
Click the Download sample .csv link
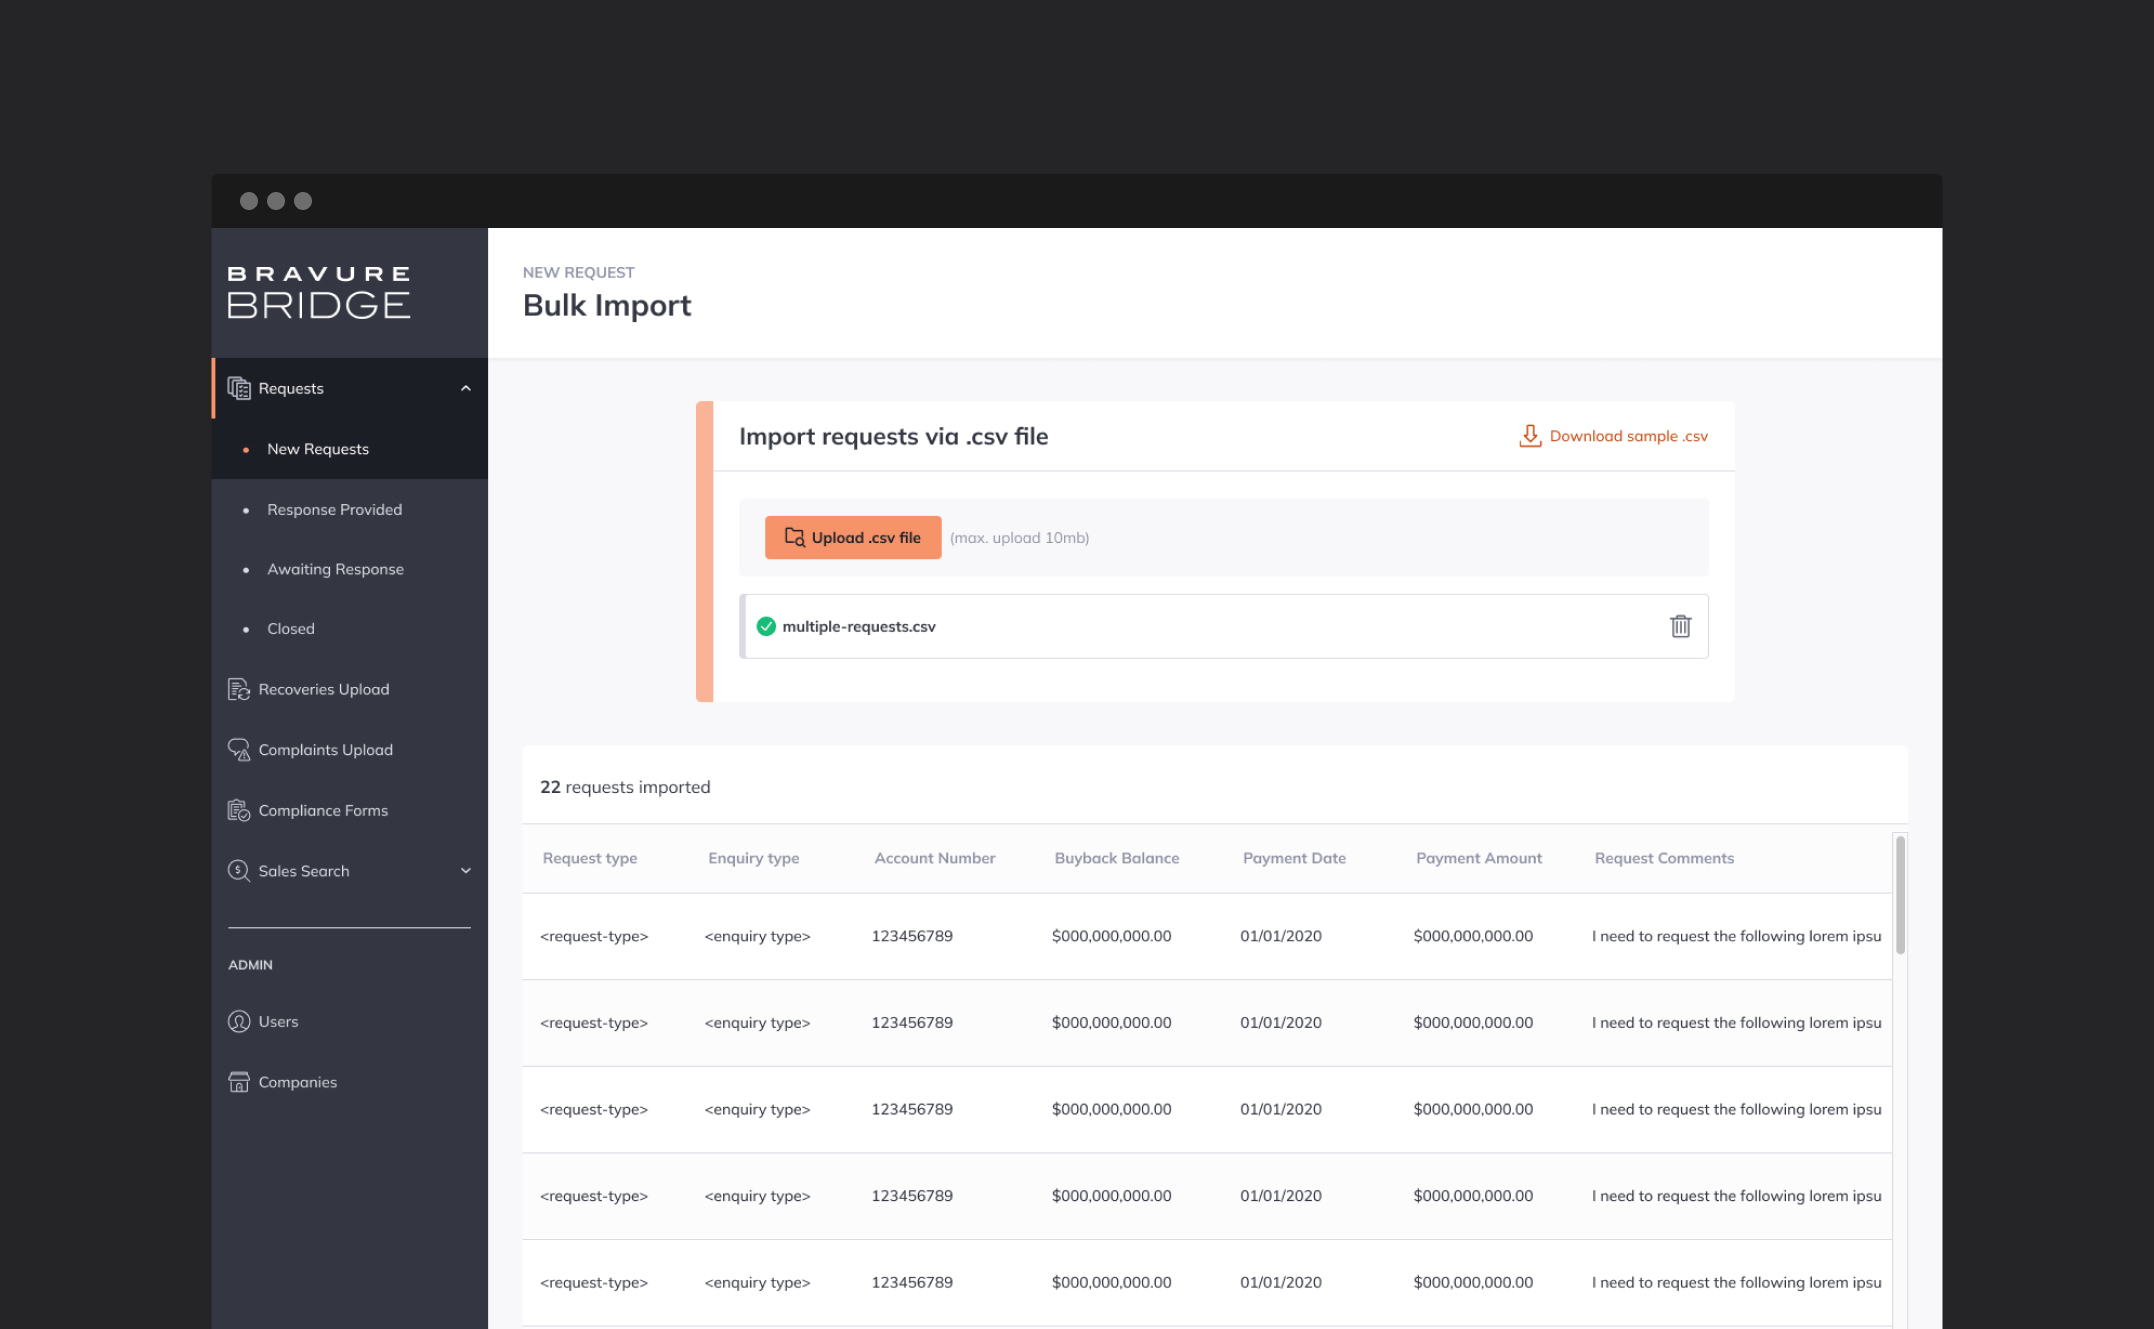(1628, 436)
